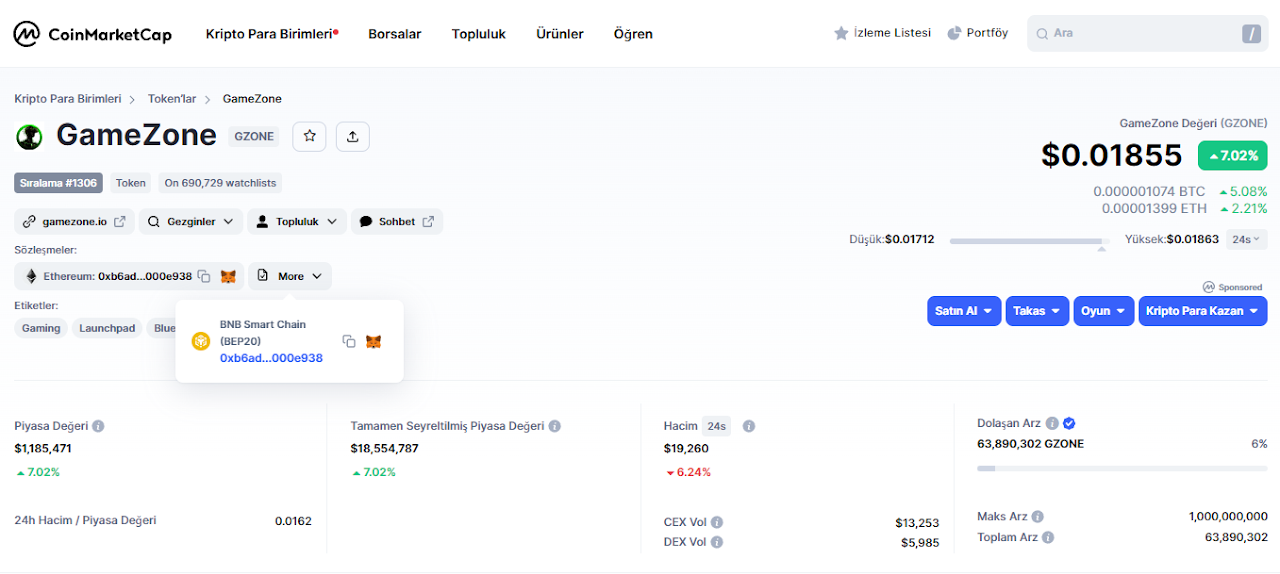Click the Sponsored label
The width and height of the screenshot is (1280, 574).
(1232, 287)
